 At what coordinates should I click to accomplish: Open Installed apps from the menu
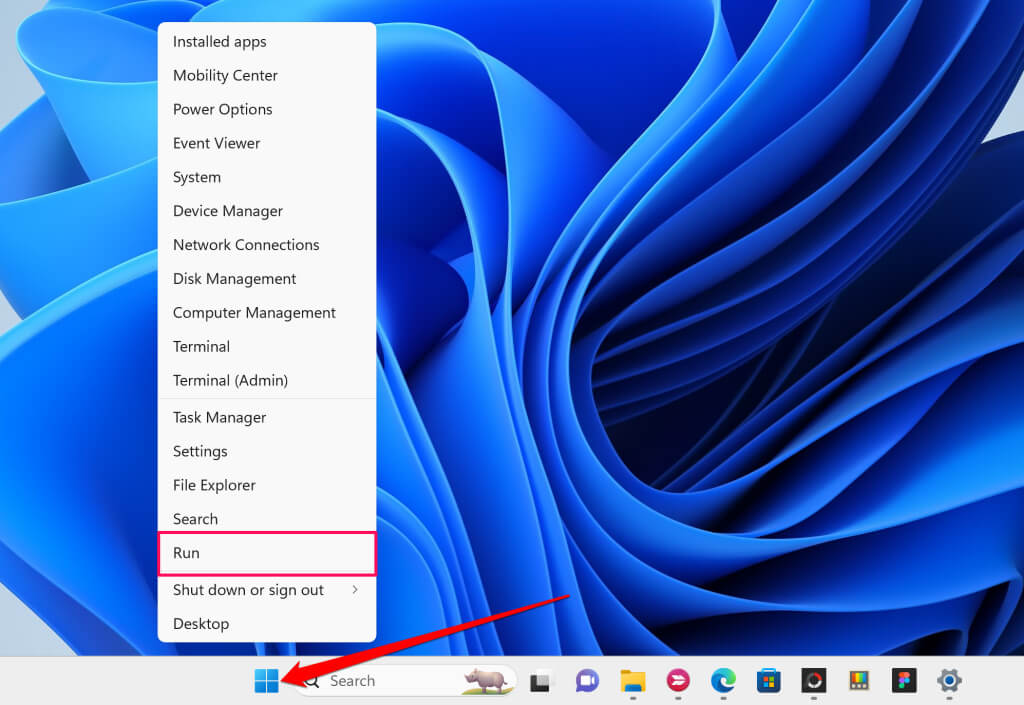tap(267, 42)
